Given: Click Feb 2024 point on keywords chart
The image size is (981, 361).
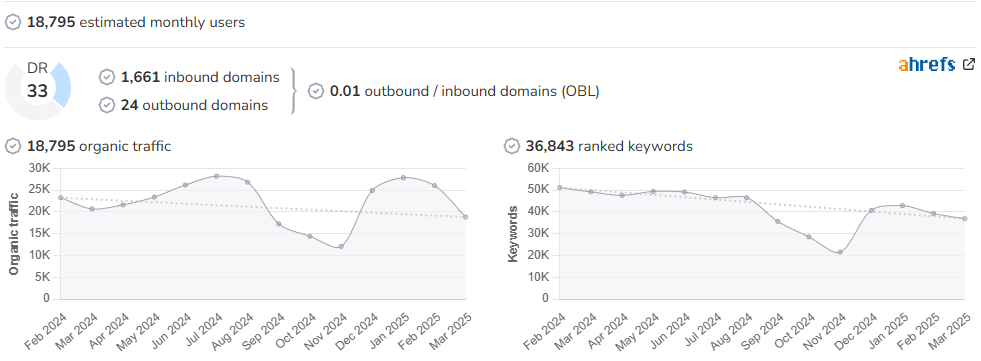Looking at the screenshot, I should 559,188.
